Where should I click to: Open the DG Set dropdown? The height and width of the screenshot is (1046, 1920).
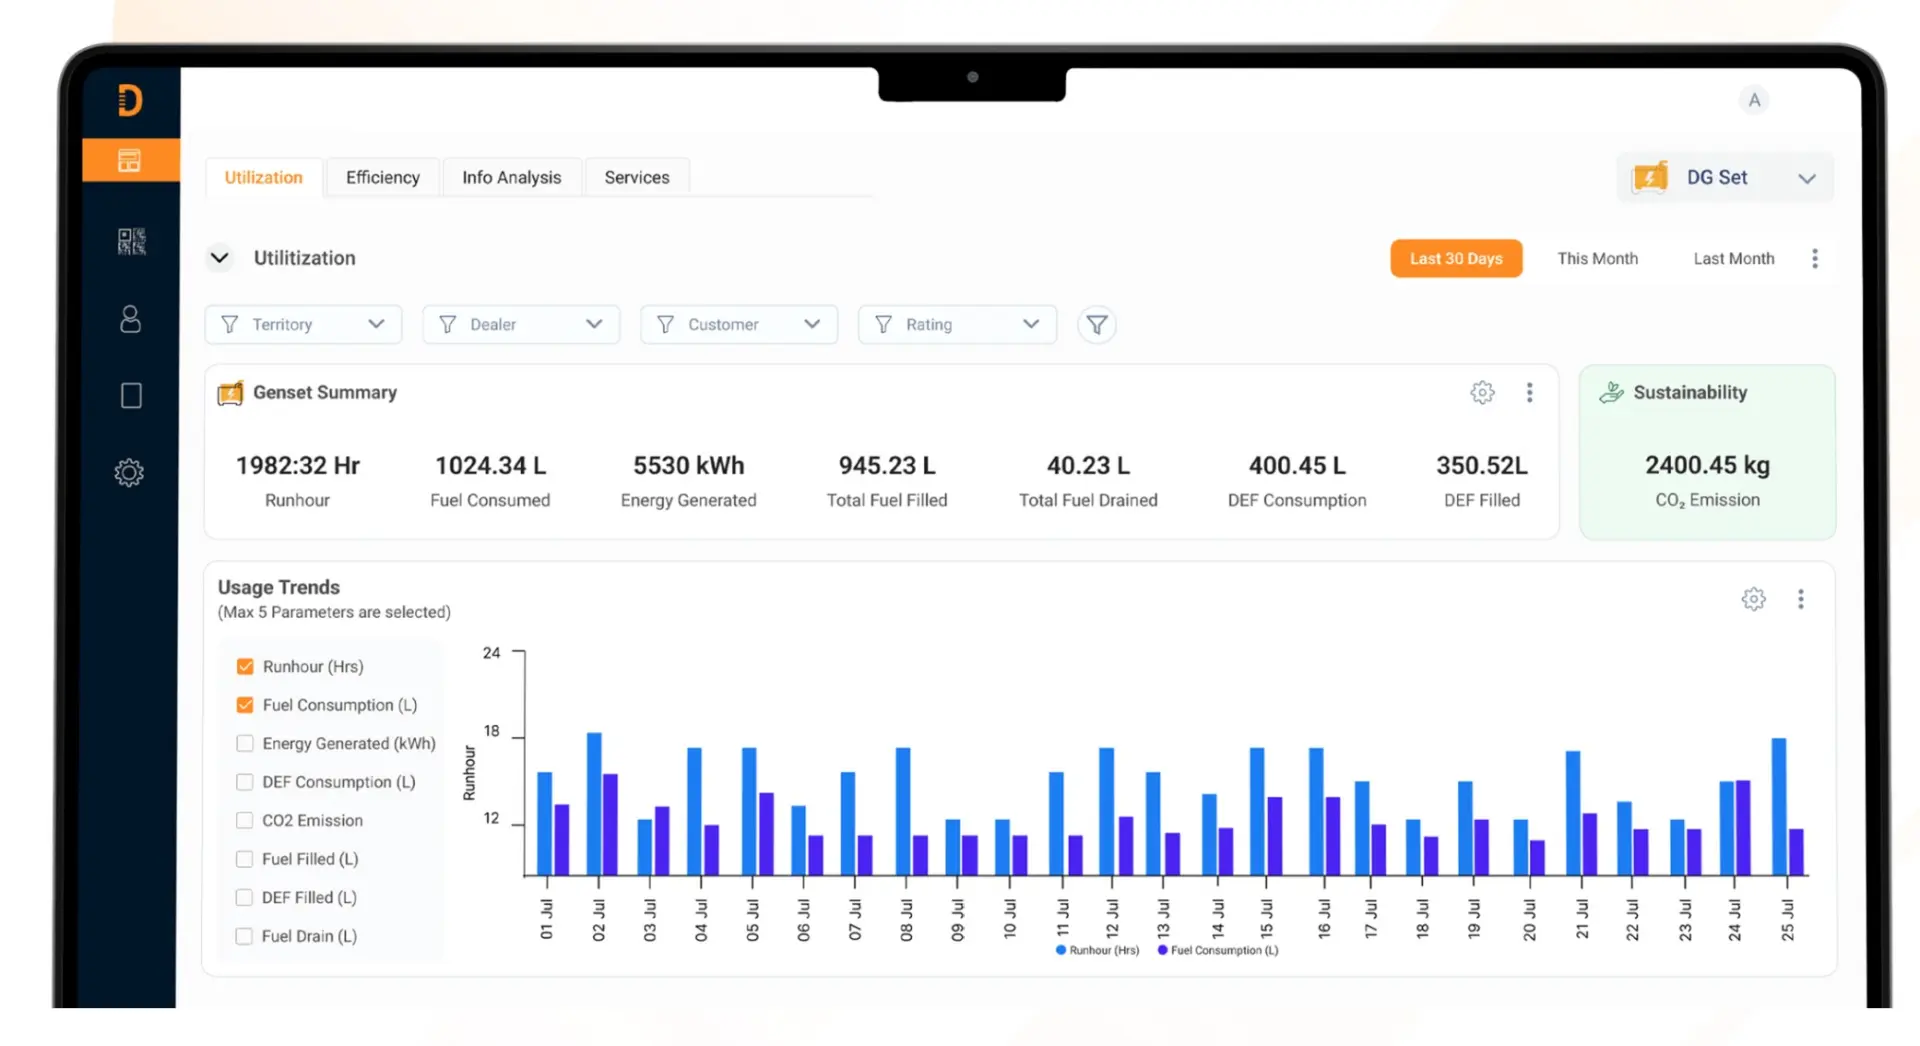(x=1725, y=178)
